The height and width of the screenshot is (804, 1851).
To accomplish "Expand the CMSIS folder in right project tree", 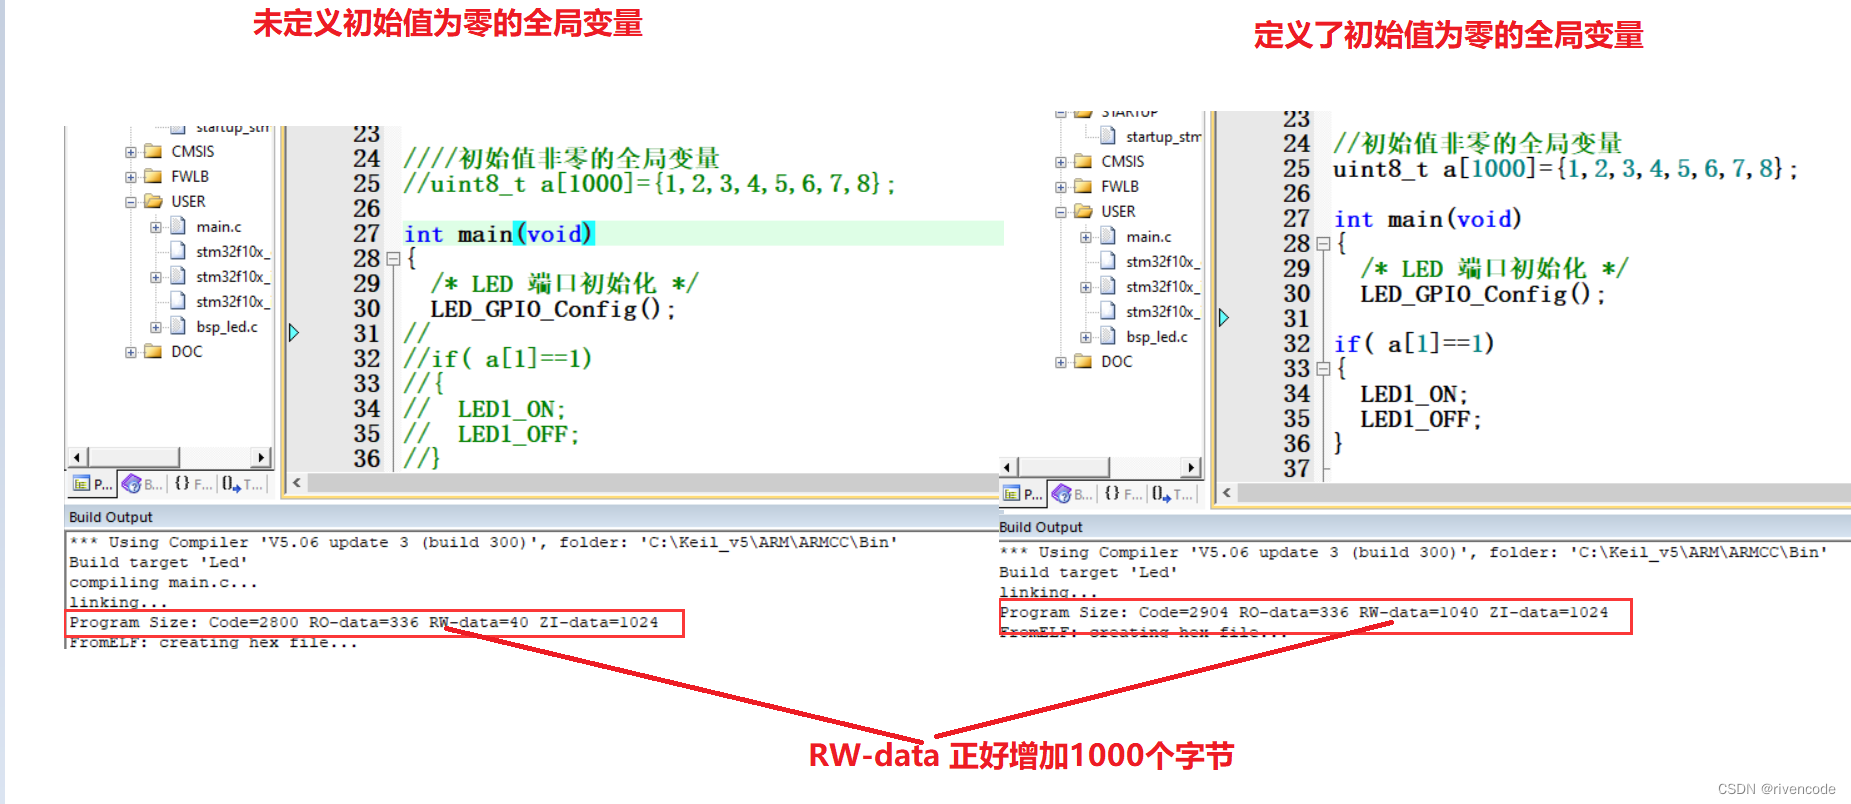I will (1061, 162).
